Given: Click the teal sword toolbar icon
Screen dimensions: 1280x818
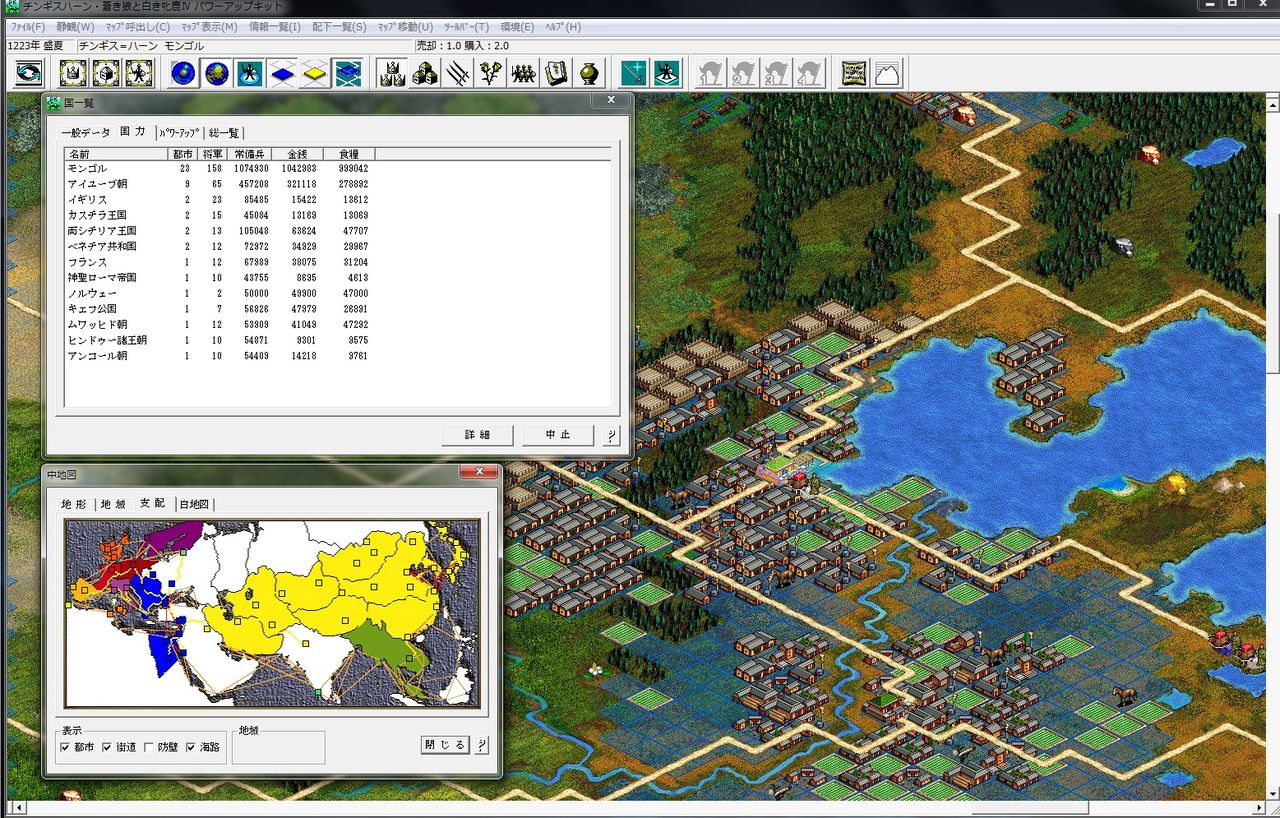Looking at the screenshot, I should point(634,73).
